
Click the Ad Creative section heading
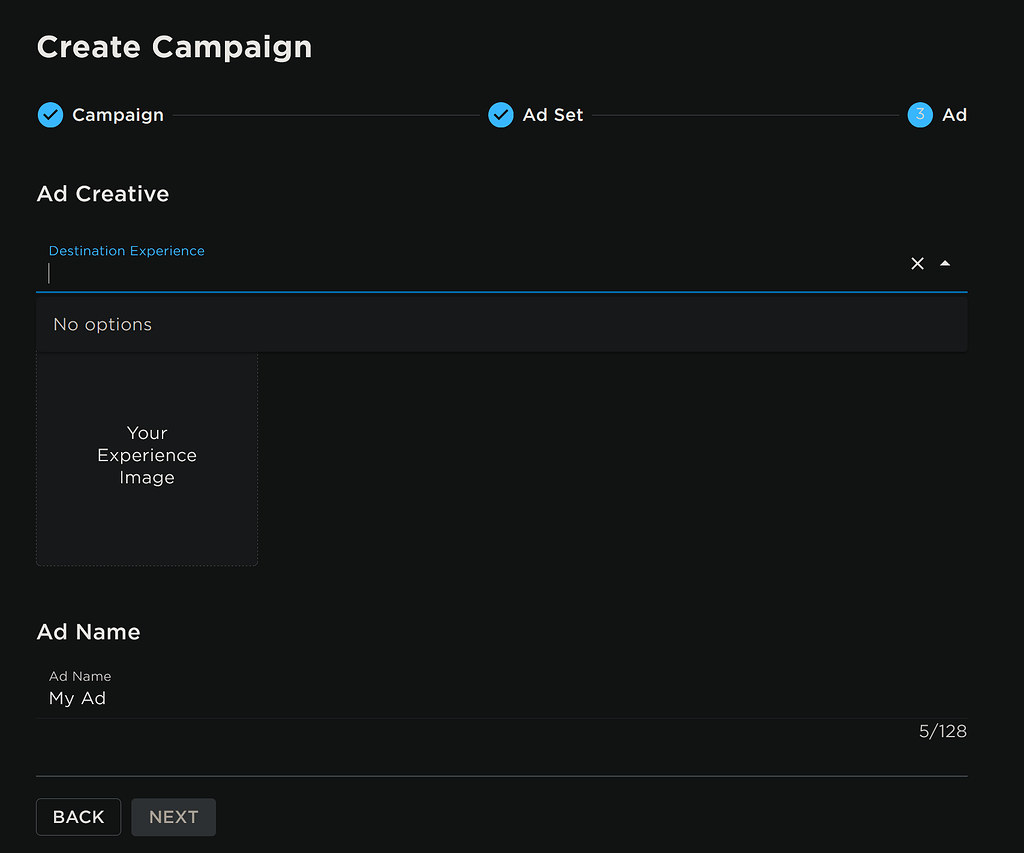tap(102, 194)
